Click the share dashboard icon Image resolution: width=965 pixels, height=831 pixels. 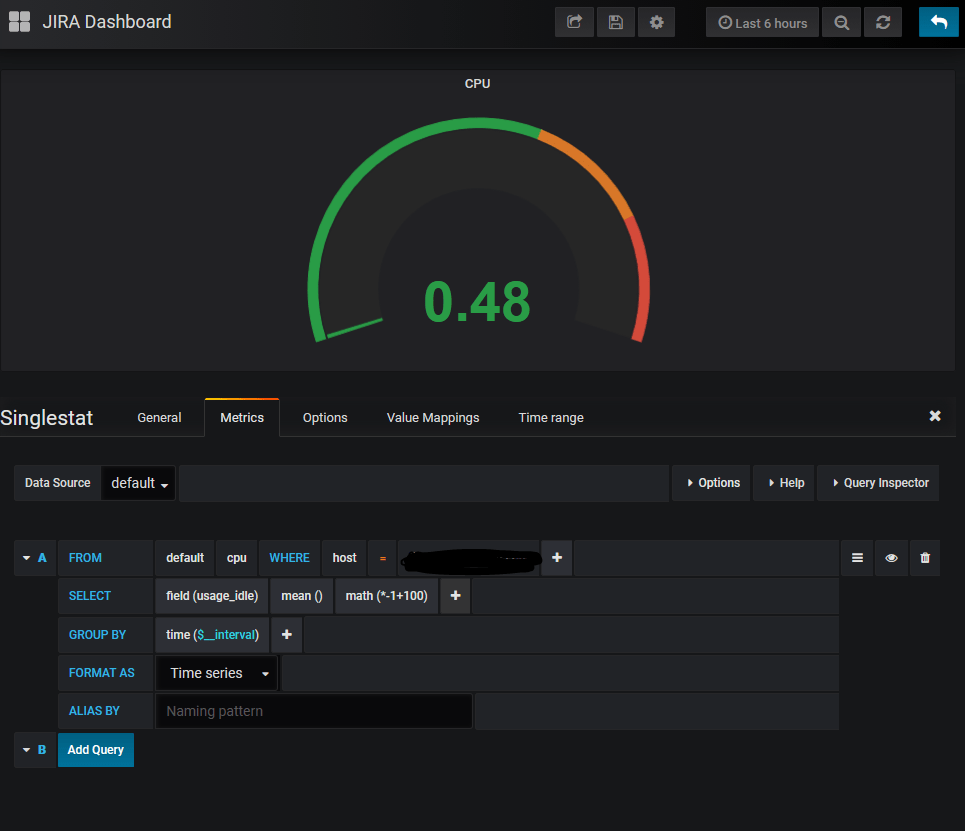pyautogui.click(x=574, y=22)
